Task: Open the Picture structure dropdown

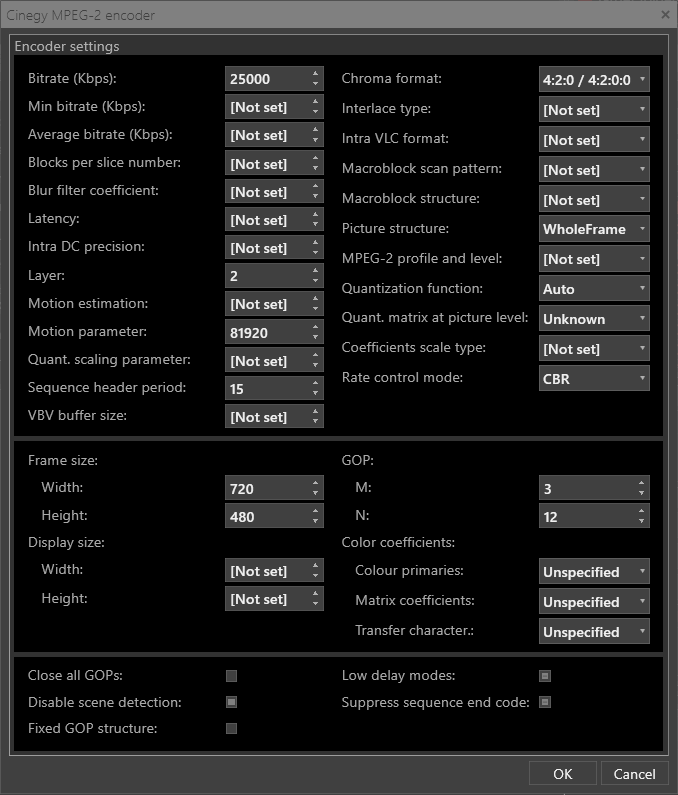Action: (594, 229)
